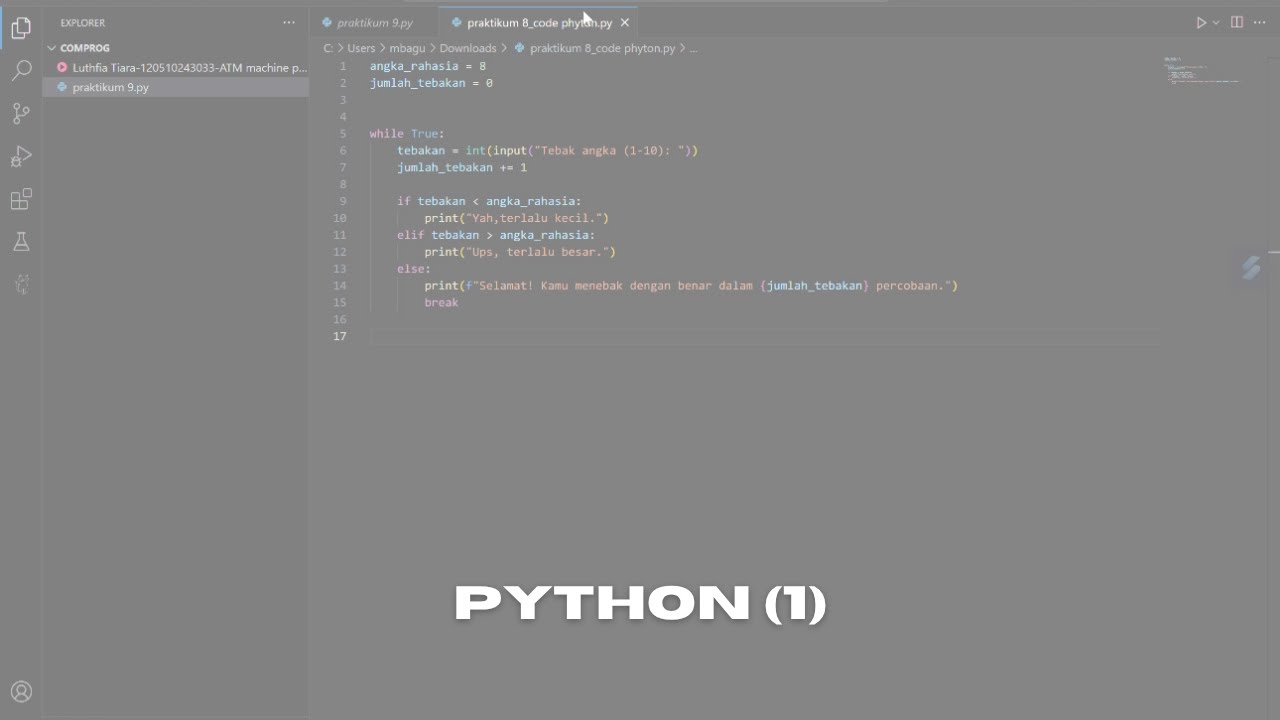Click the 'Yah,terlalu kecil.' print line

(516, 218)
